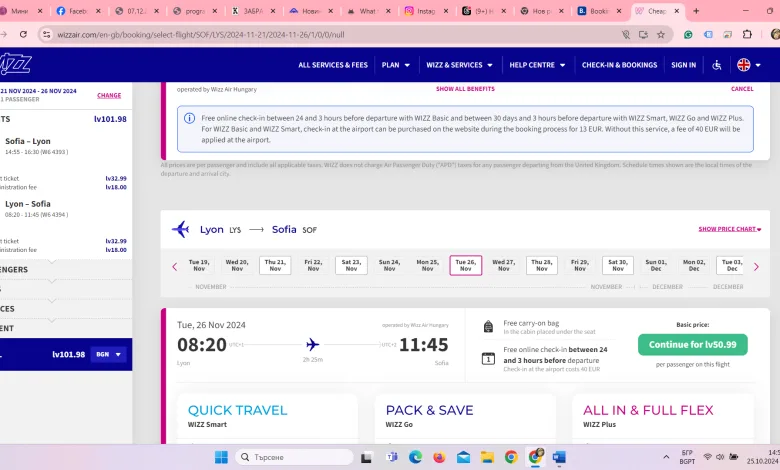
Task: Select Tue 26, Nov return date
Action: click(x=466, y=265)
